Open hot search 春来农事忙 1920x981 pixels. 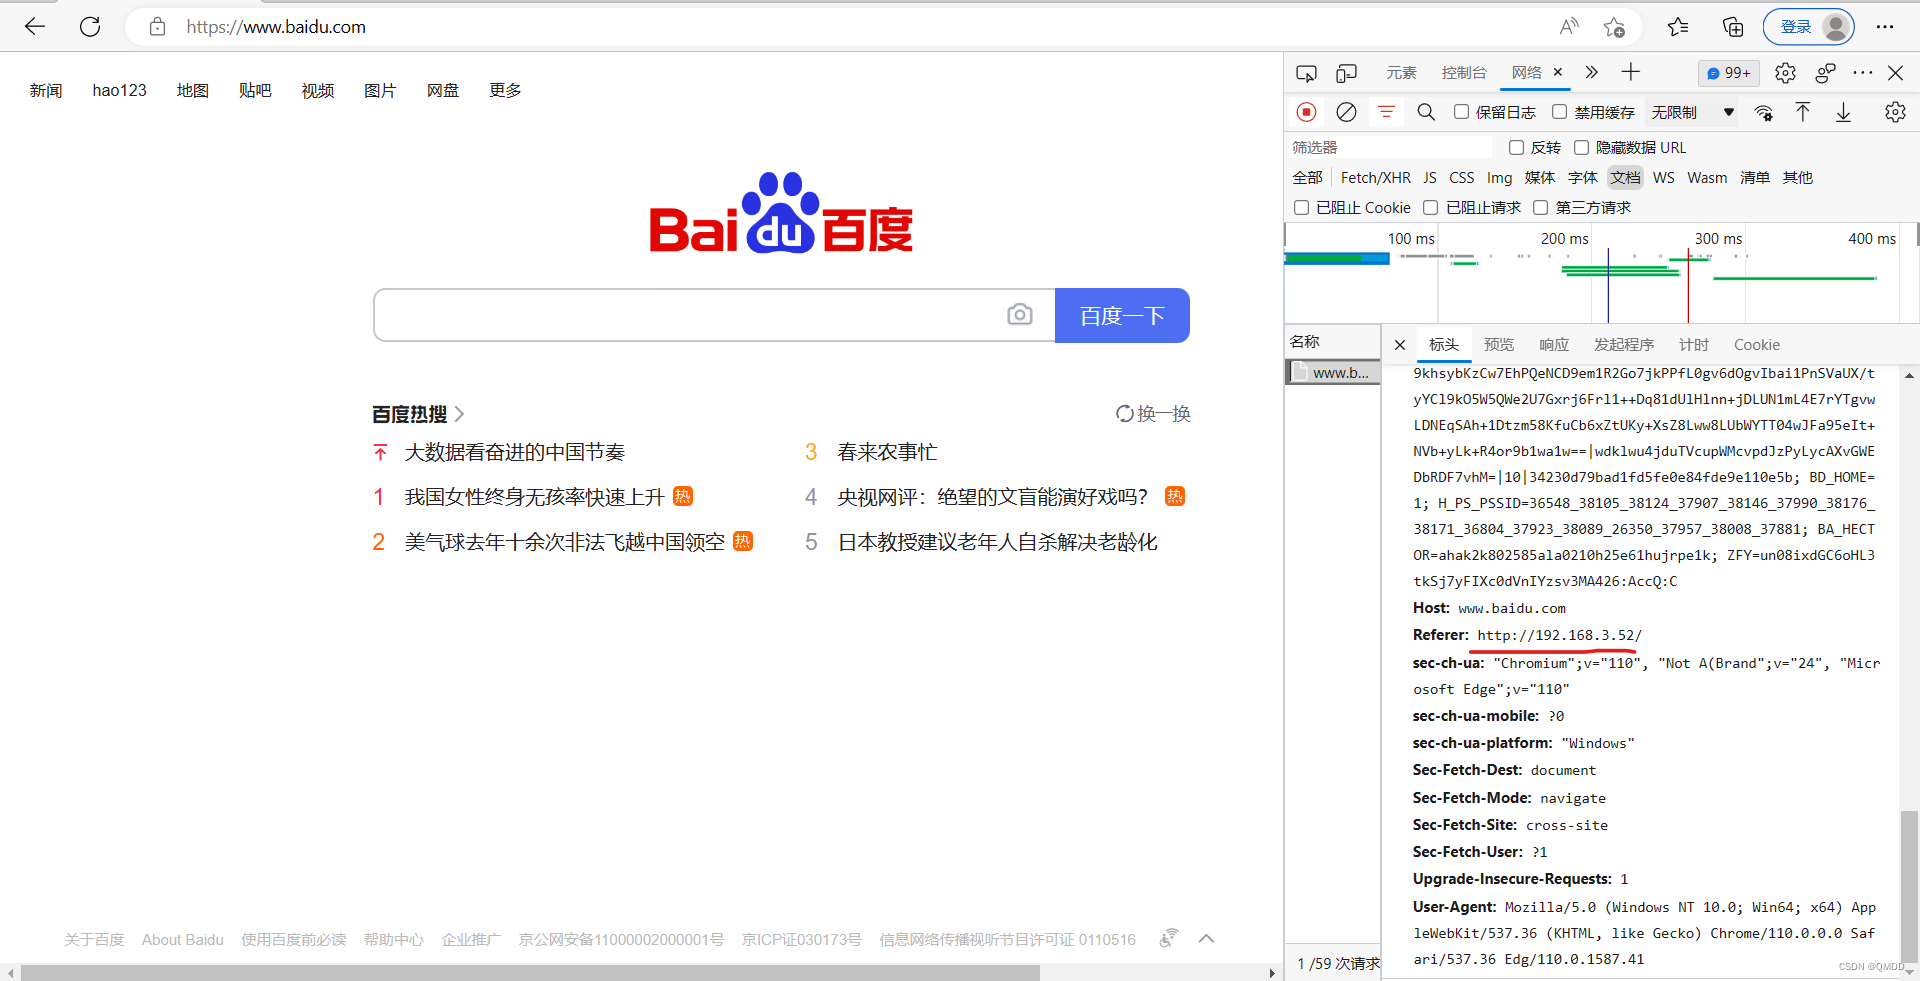tap(887, 452)
